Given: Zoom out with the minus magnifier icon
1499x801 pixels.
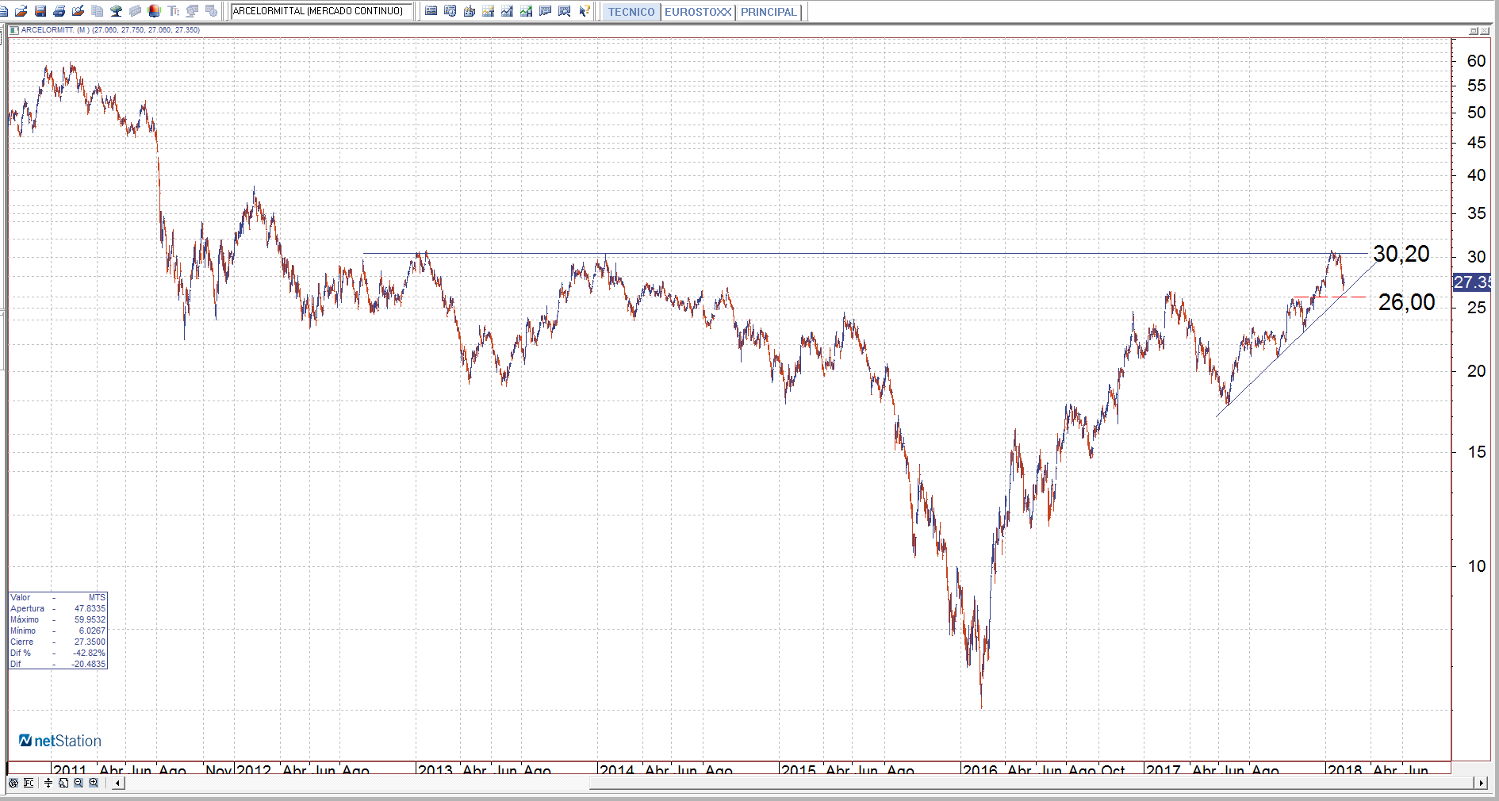Looking at the screenshot, I should (77, 783).
